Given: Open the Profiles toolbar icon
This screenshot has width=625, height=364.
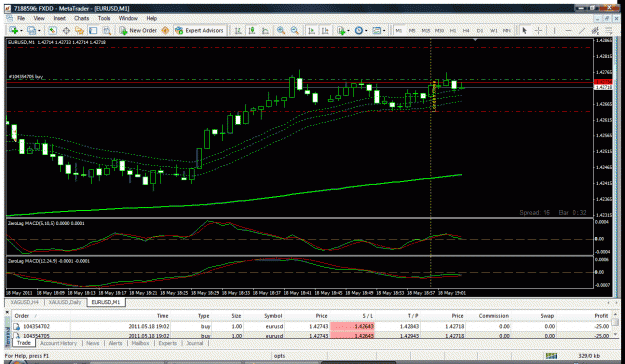Looking at the screenshot, I should pyautogui.click(x=31, y=30).
